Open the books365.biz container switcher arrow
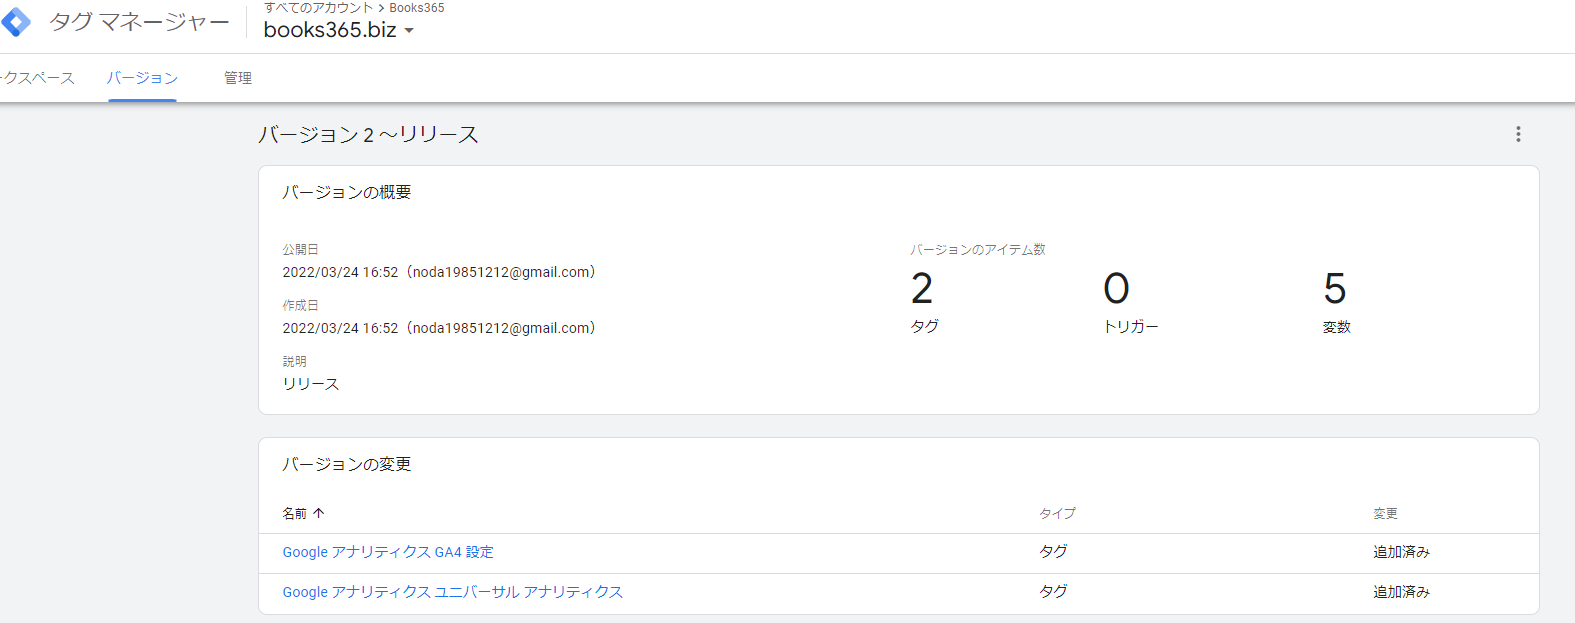The width and height of the screenshot is (1575, 623). click(410, 31)
